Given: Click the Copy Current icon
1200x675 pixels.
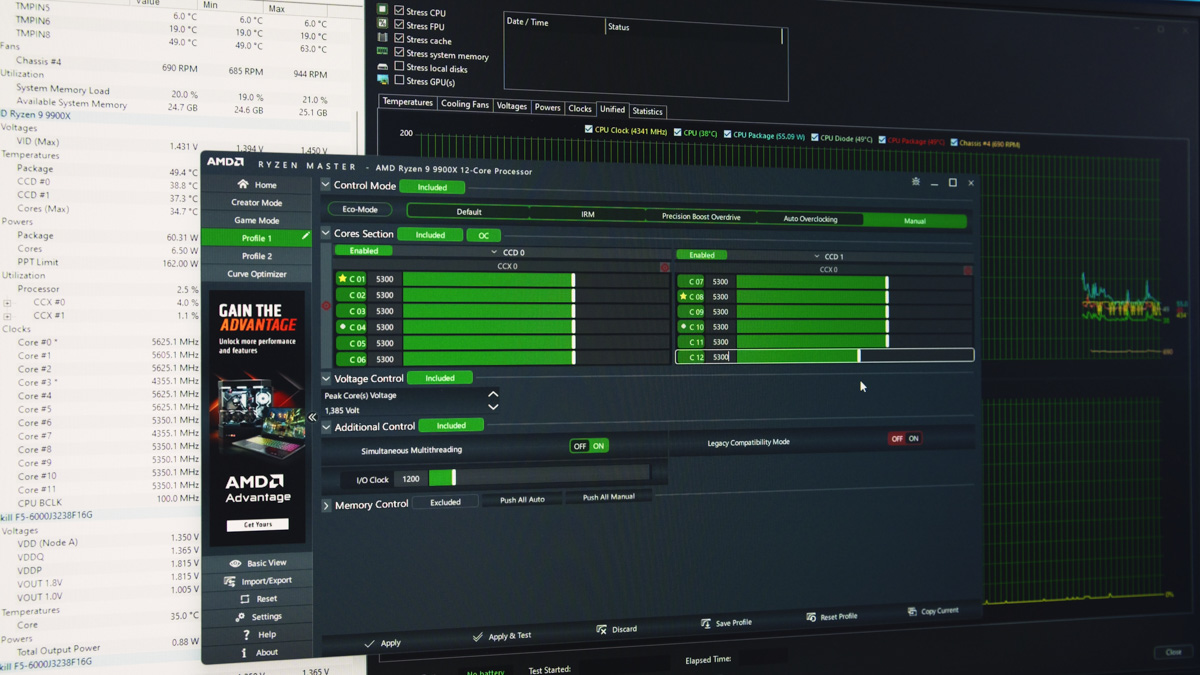Looking at the screenshot, I should (912, 611).
